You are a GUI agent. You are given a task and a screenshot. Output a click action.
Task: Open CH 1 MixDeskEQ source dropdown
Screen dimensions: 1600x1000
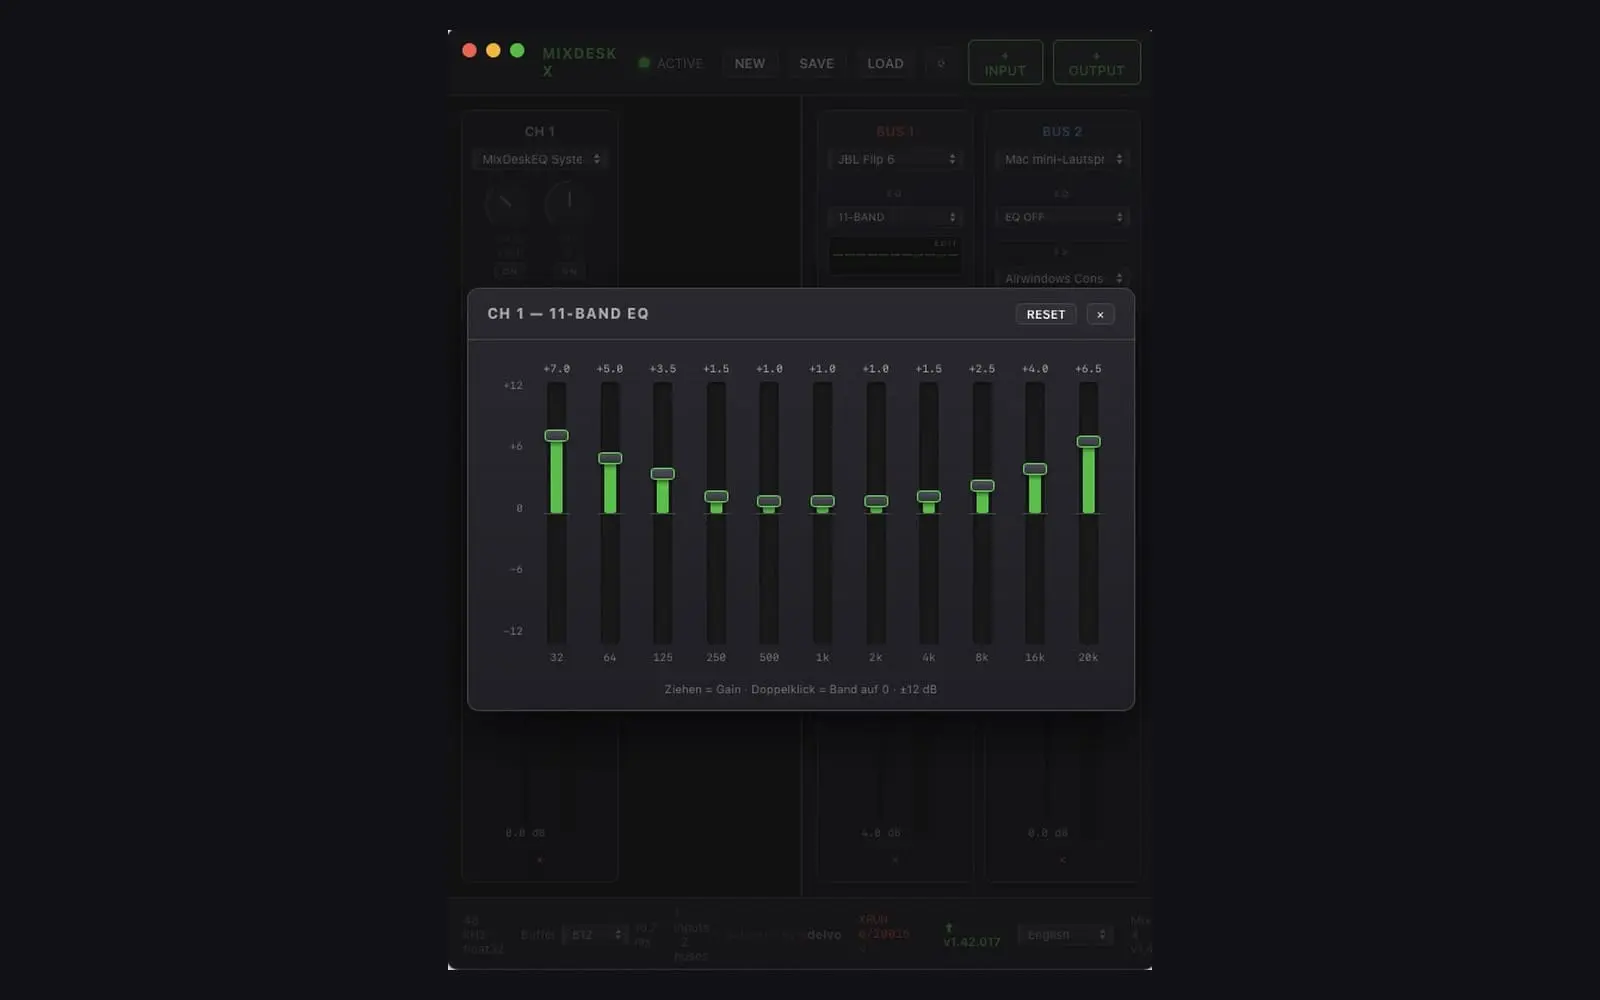(x=540, y=159)
